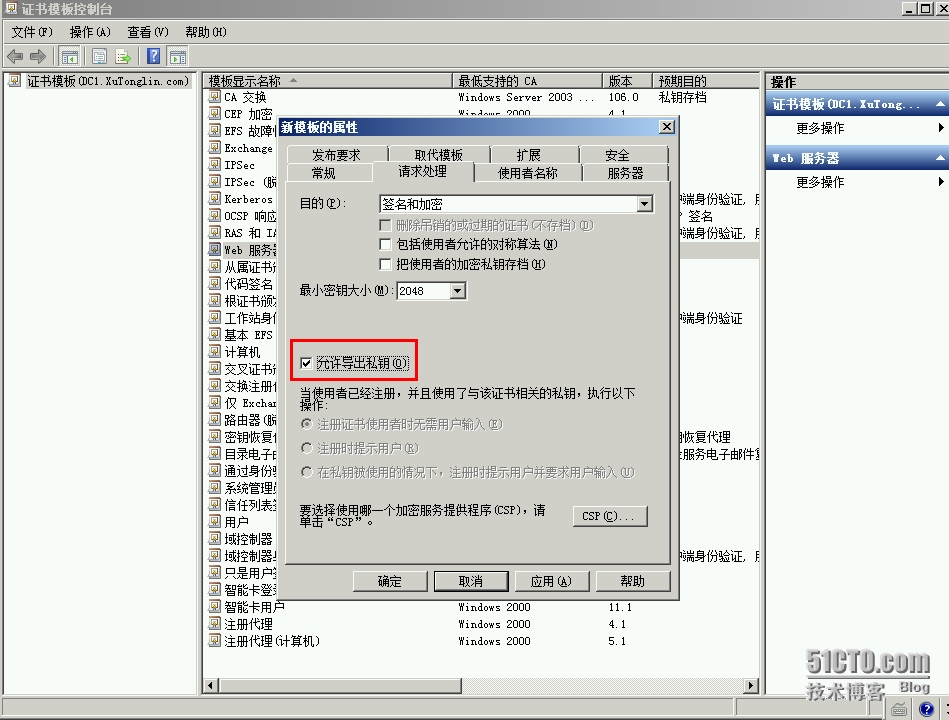Click the CA 交换 template icon

click(214, 97)
